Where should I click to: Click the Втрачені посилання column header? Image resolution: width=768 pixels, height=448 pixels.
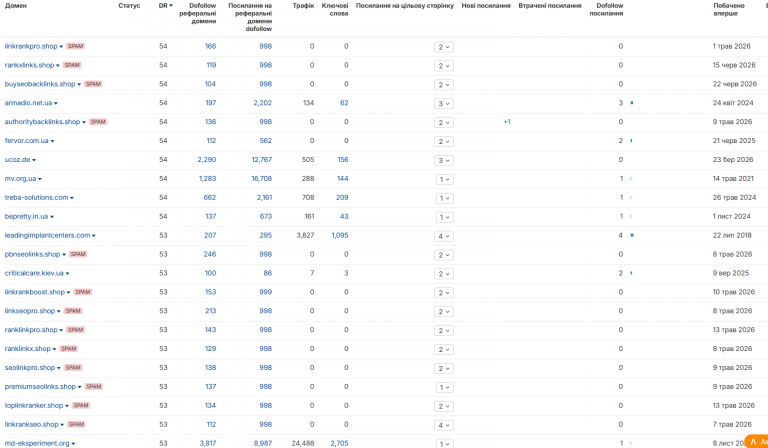[x=550, y=6]
